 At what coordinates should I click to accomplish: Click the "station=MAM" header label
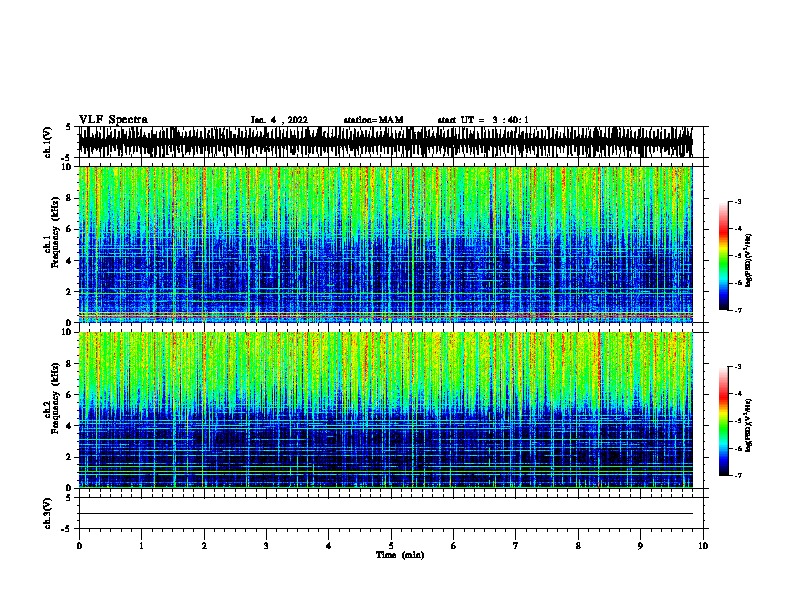(x=373, y=120)
